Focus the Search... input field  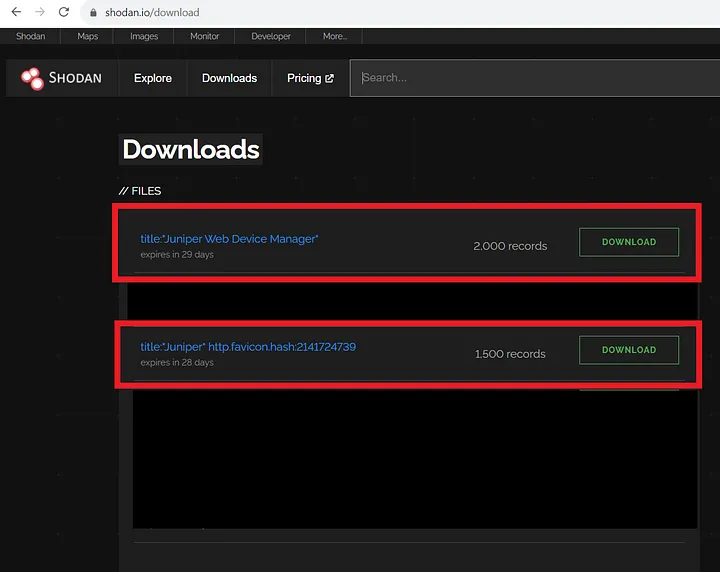[x=535, y=78]
